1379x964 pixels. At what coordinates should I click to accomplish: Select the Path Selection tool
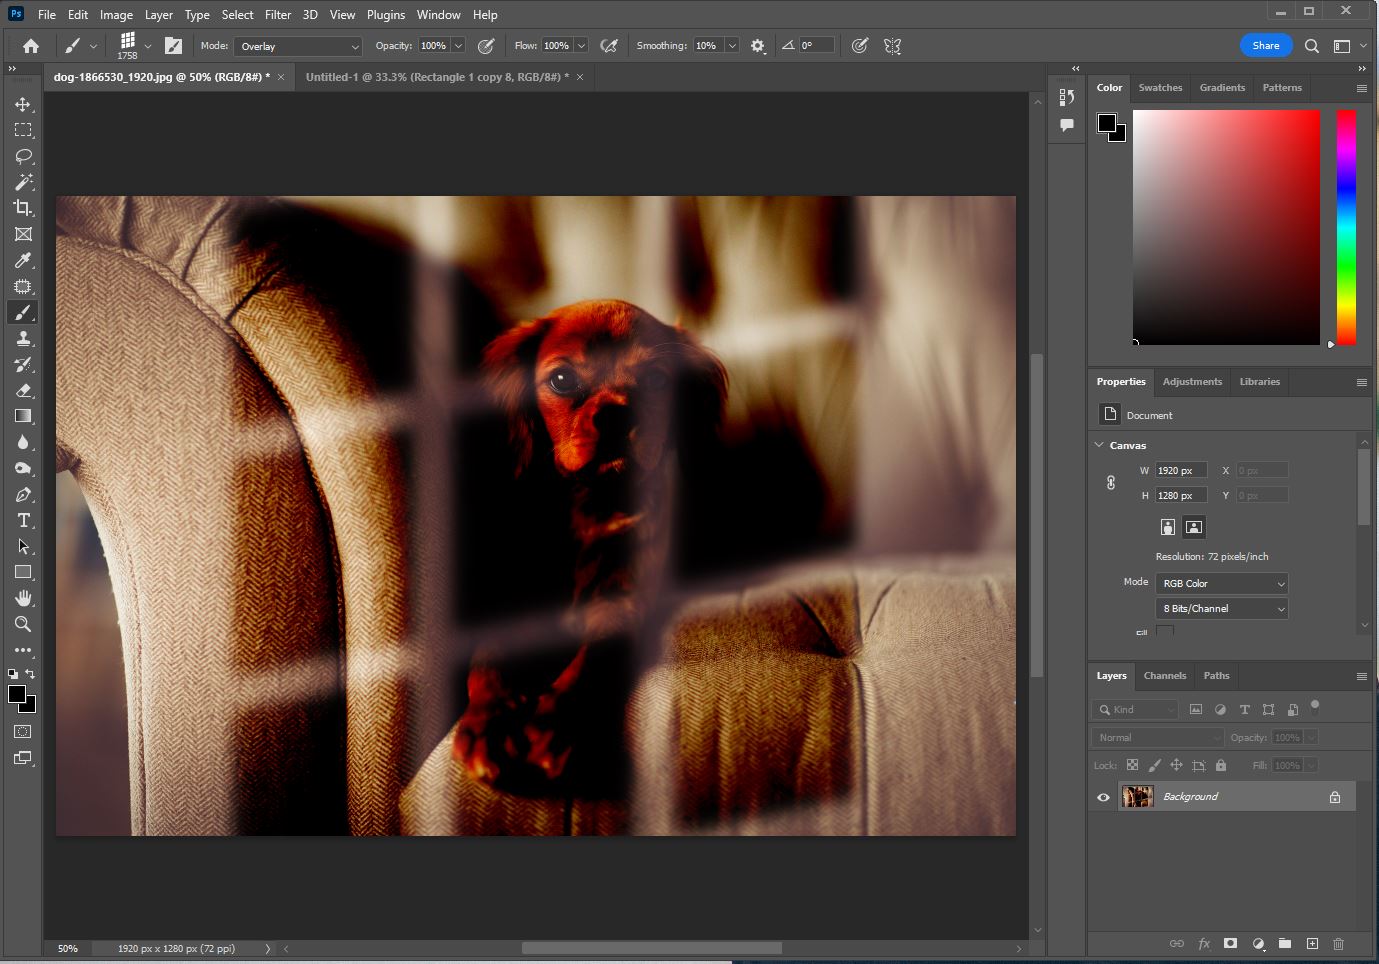click(23, 546)
